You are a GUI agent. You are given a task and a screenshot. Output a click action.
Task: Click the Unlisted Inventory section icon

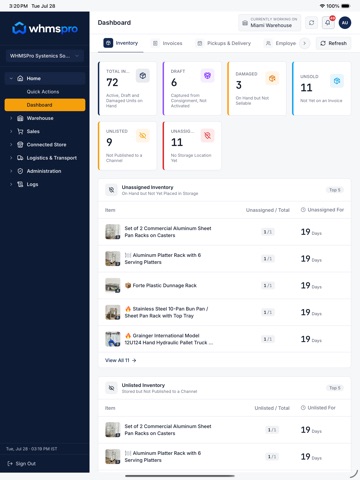(x=112, y=388)
